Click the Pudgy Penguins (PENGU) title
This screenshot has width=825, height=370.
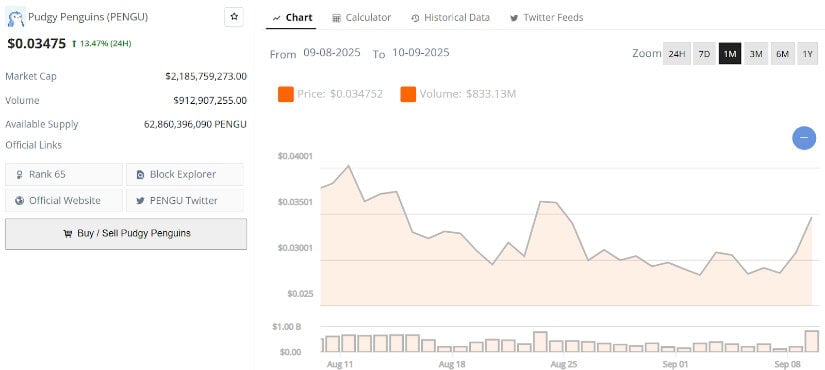tap(88, 17)
